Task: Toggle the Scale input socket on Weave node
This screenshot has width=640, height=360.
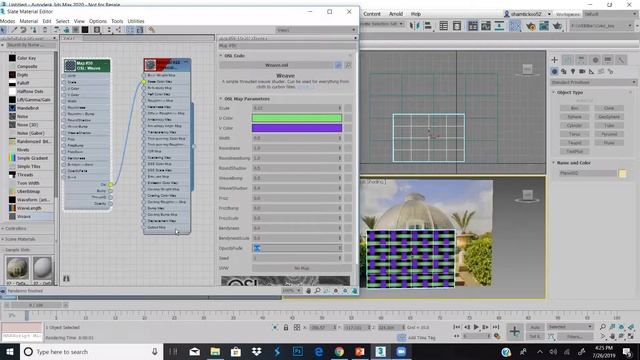Action: click(x=64, y=82)
